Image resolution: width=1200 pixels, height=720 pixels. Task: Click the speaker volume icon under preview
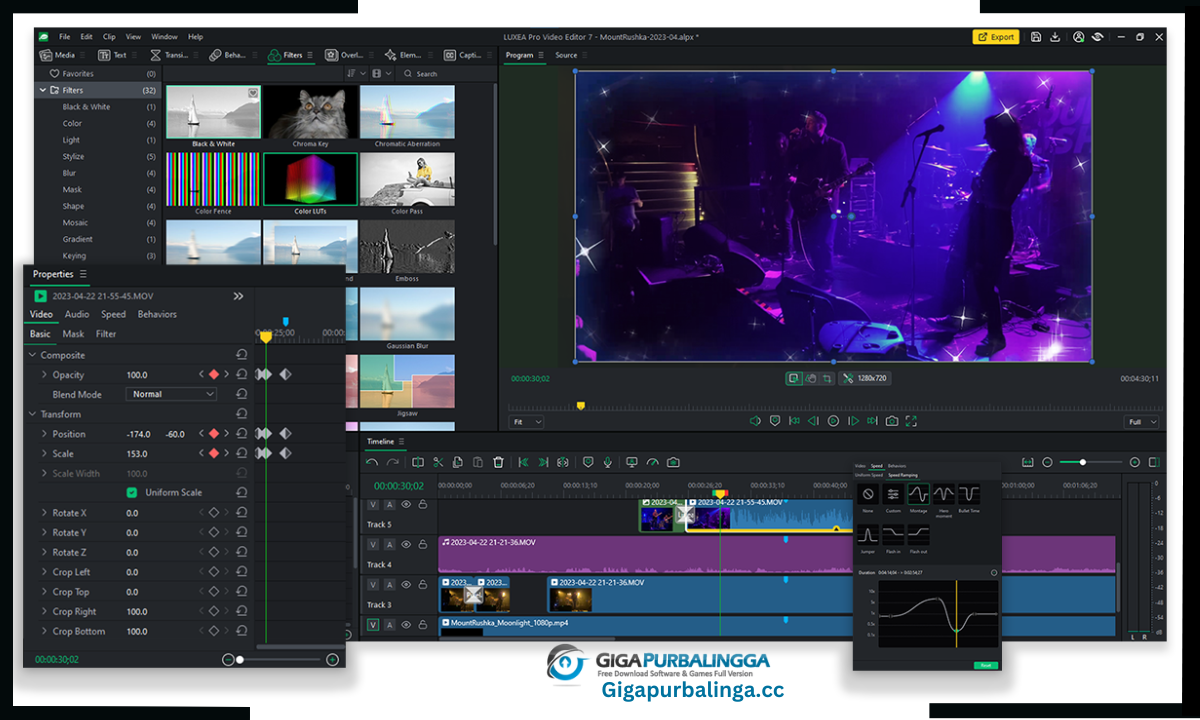[755, 421]
